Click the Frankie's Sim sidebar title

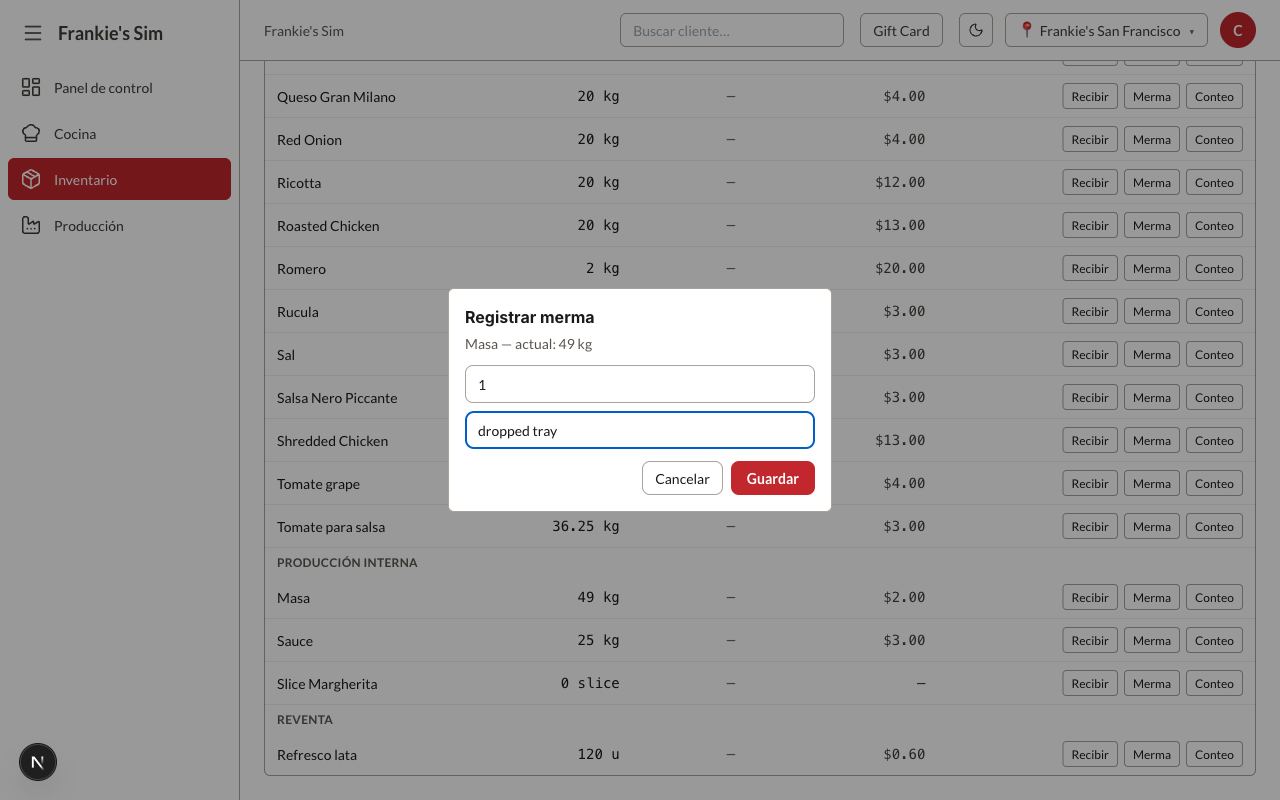pyautogui.click(x=110, y=33)
